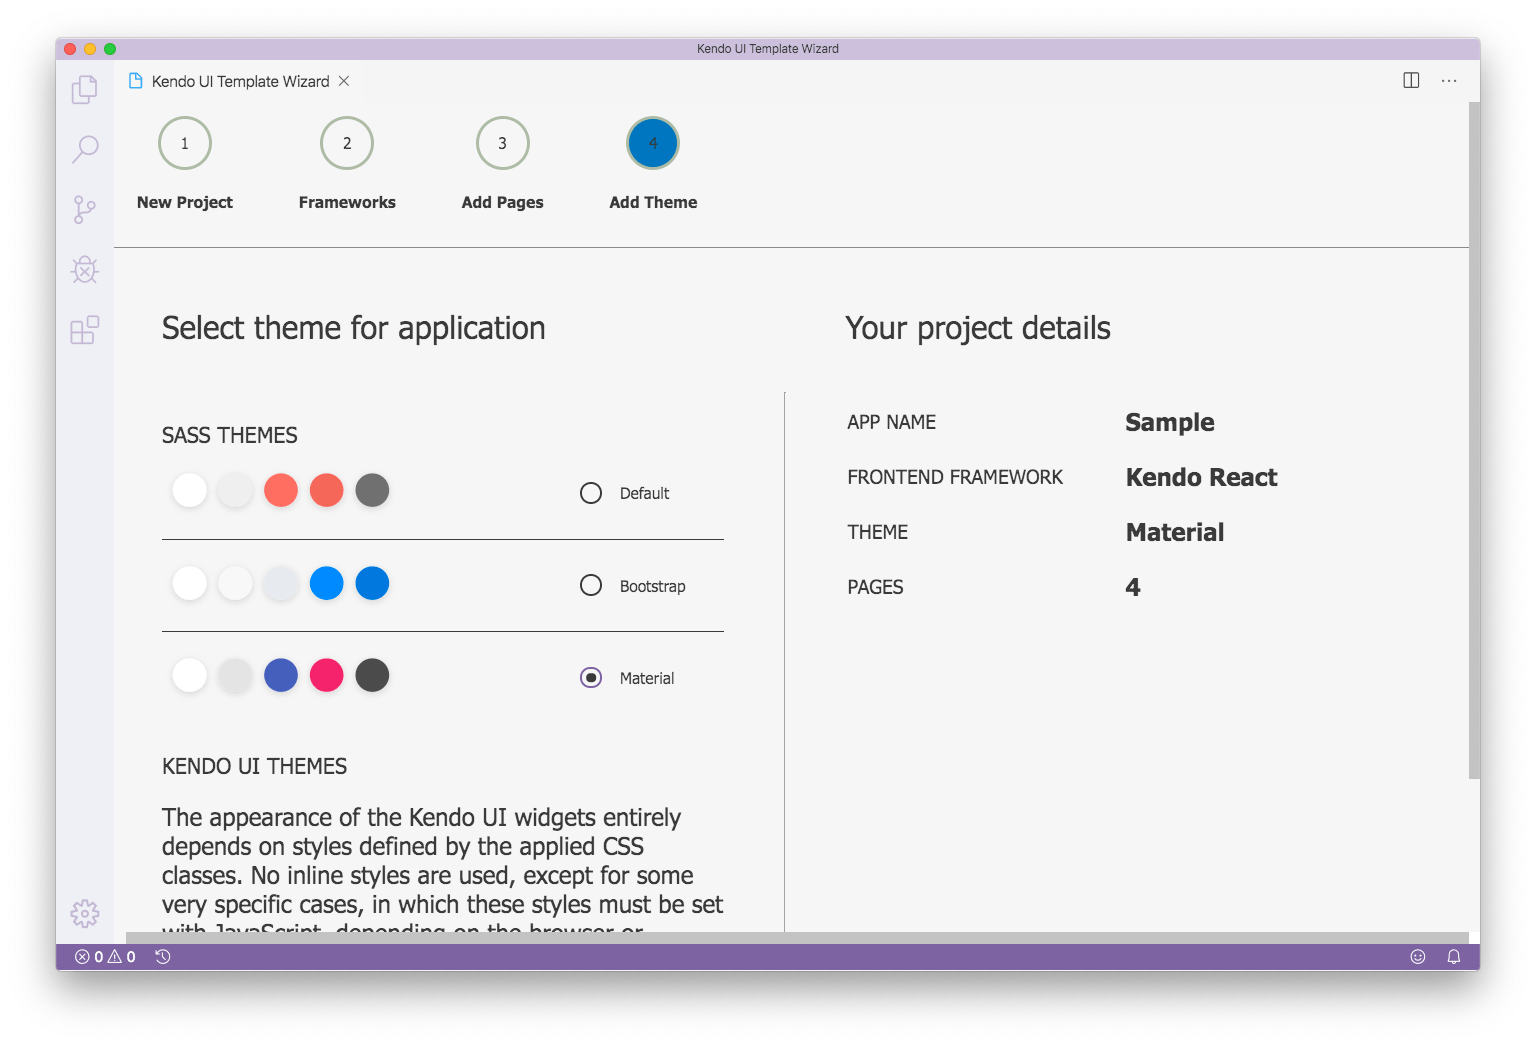The height and width of the screenshot is (1045, 1536).
Task: Open the Manage gear menu
Action: [x=85, y=913]
